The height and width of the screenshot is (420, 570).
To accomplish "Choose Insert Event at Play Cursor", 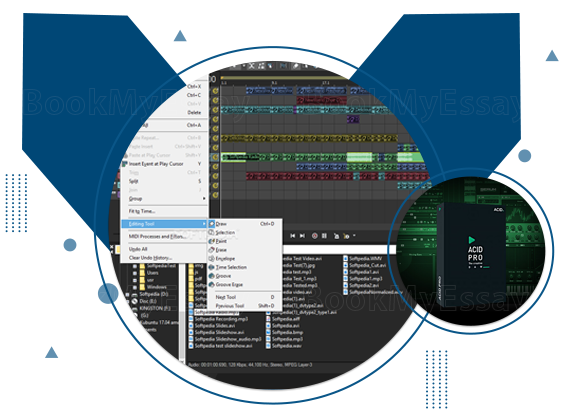I will 156,164.
